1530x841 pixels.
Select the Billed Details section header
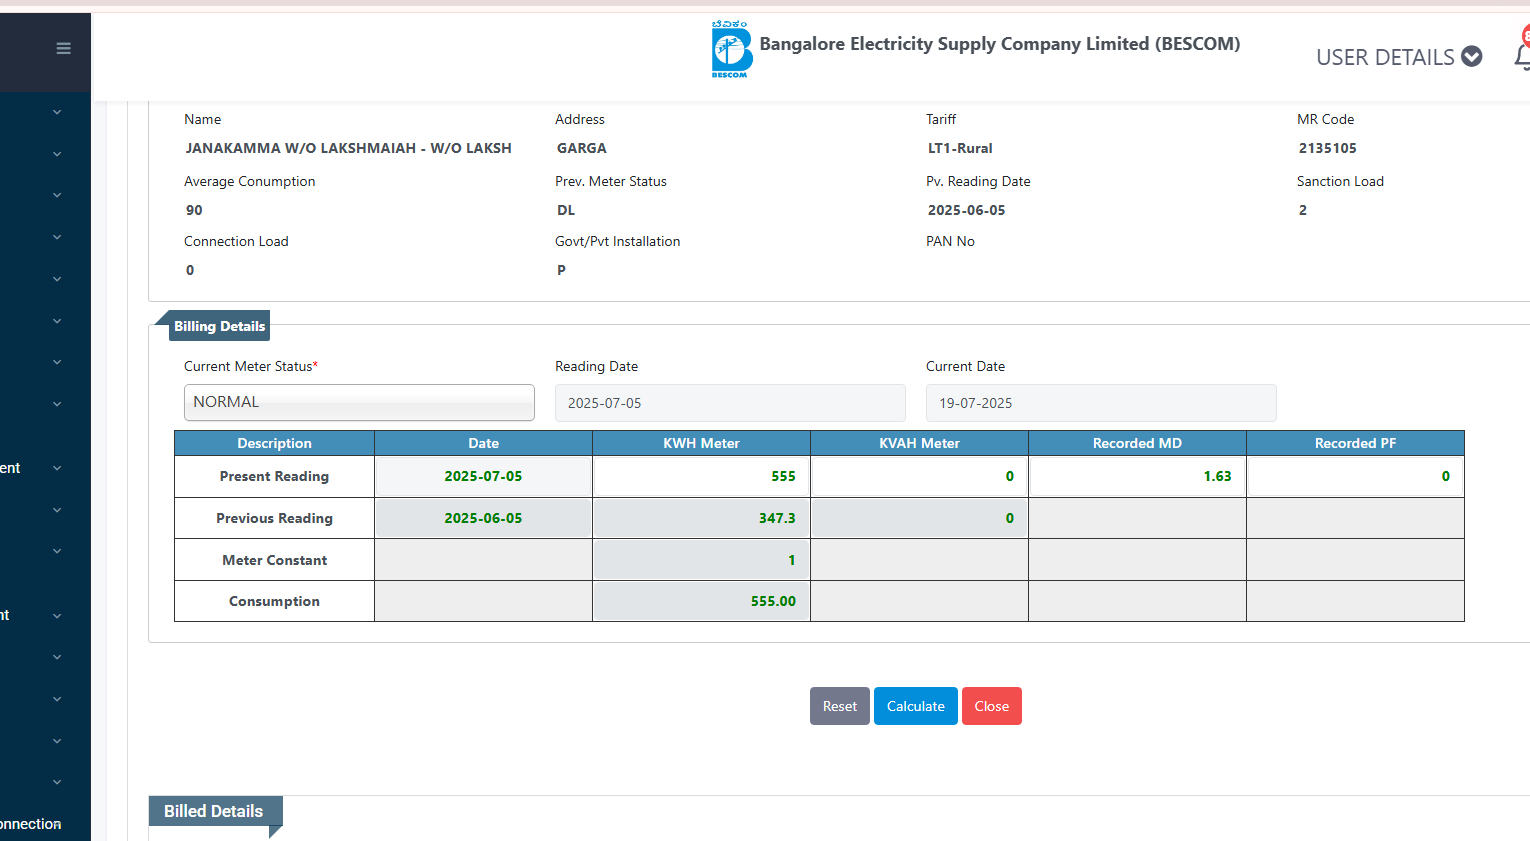214,811
